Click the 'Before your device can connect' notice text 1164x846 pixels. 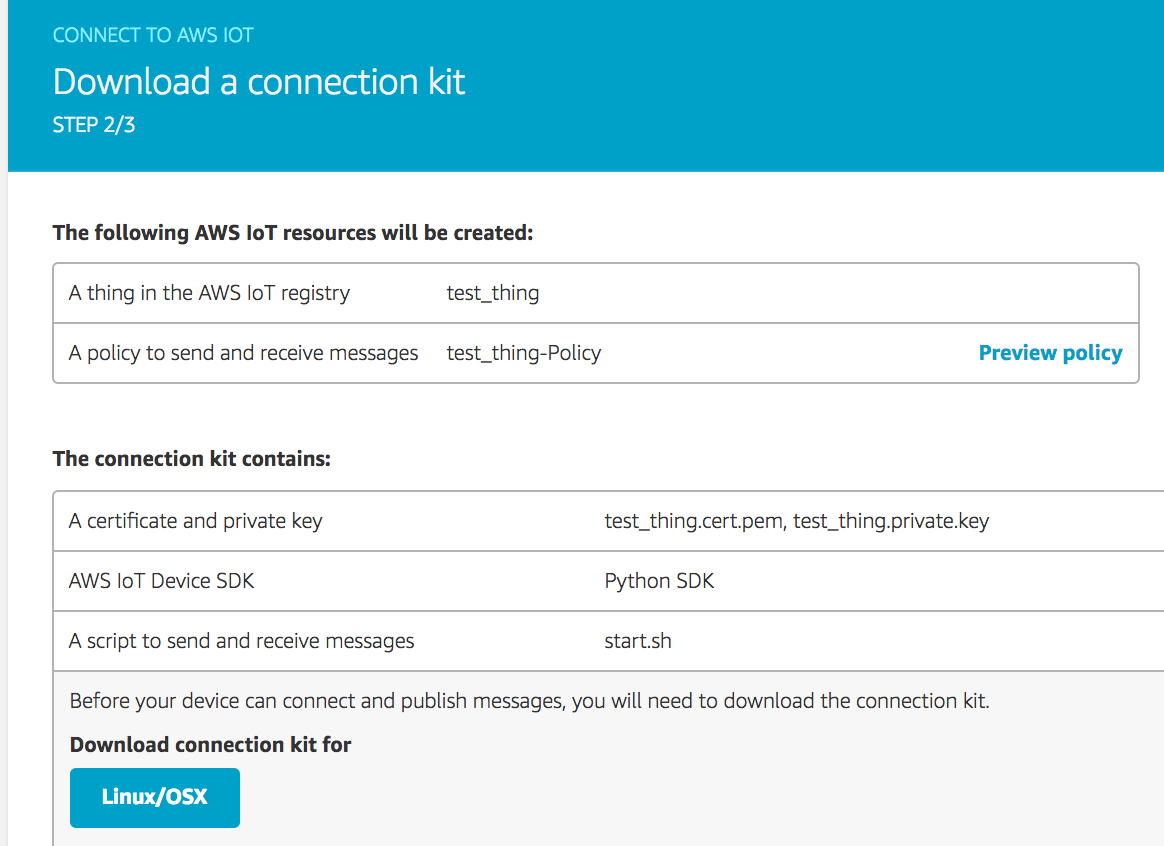coord(529,701)
